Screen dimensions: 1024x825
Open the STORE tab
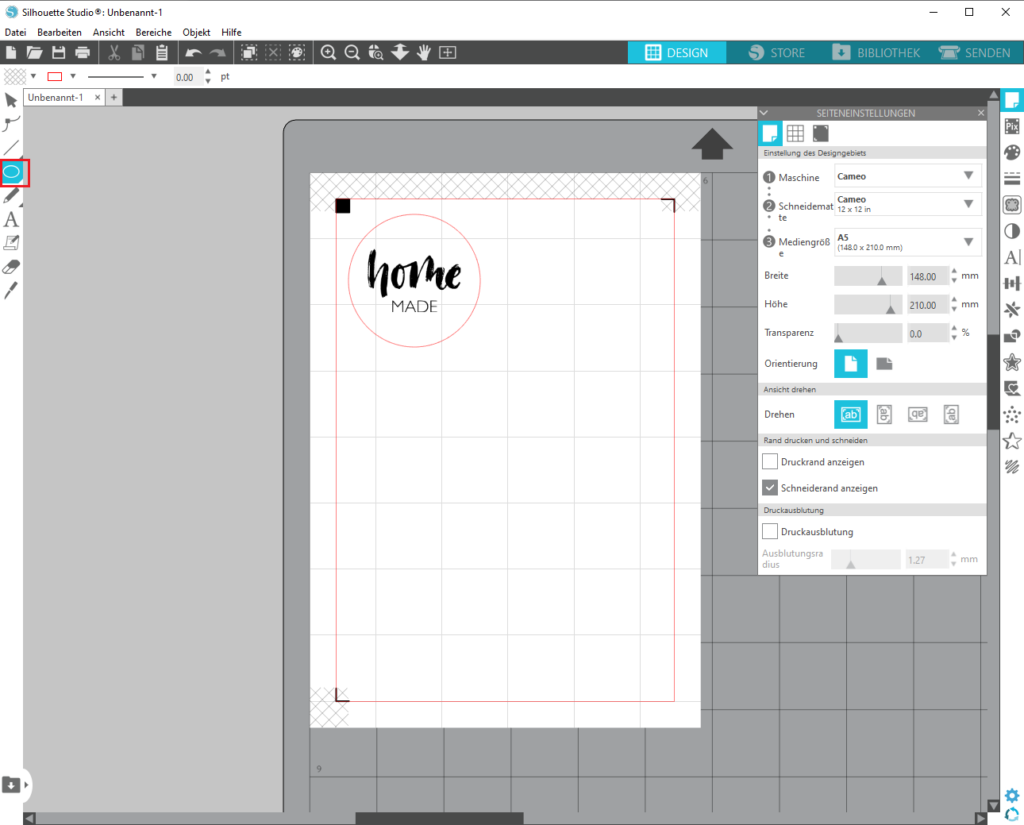coord(777,52)
